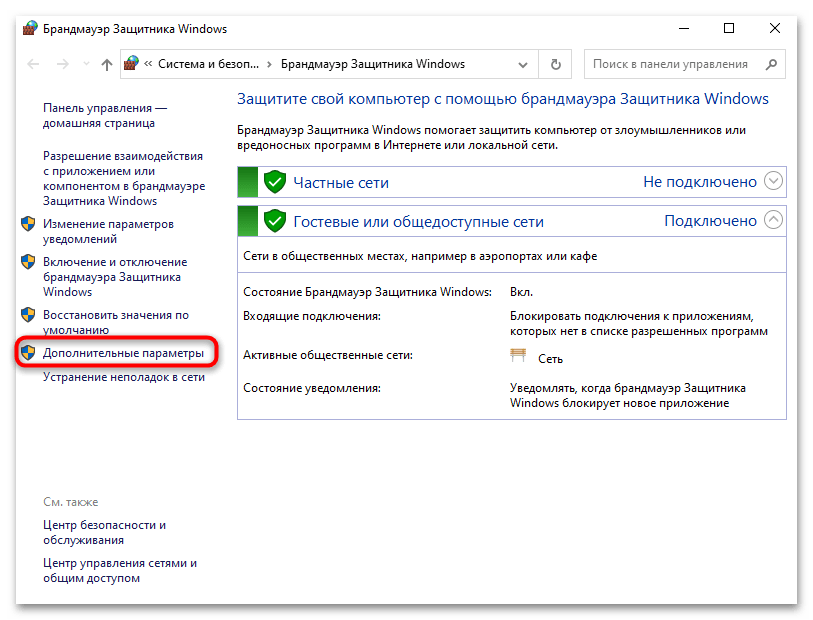Click the shield icon beside Дополнительные параметры
Screen dimensions: 813x620
click(x=28, y=351)
